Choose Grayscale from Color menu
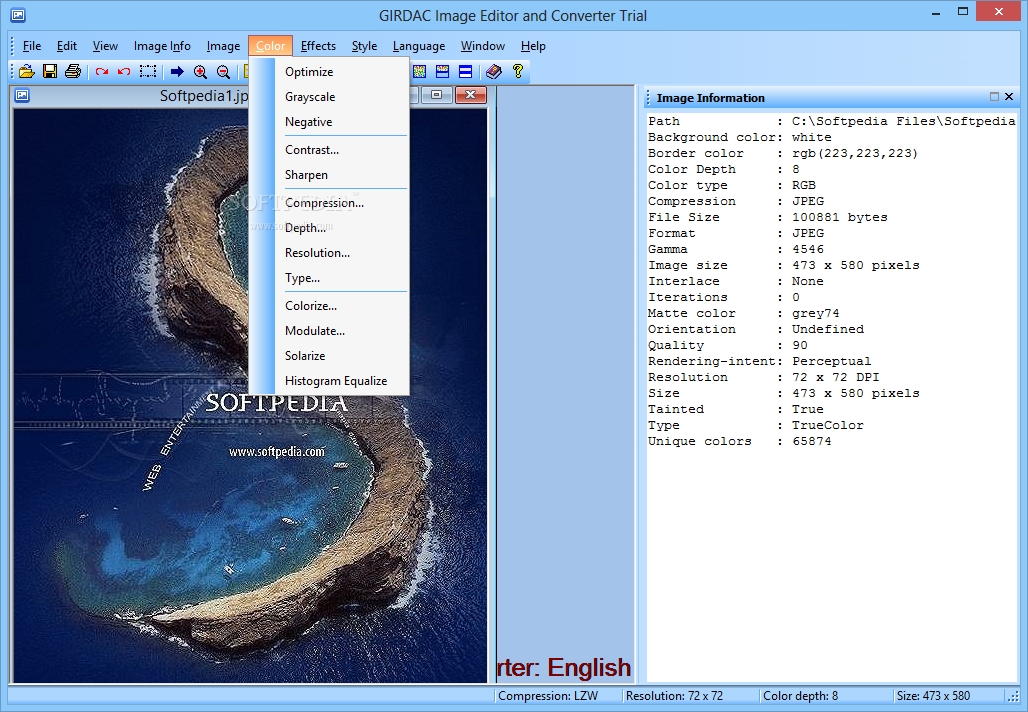This screenshot has height=712, width=1028. [x=329, y=97]
